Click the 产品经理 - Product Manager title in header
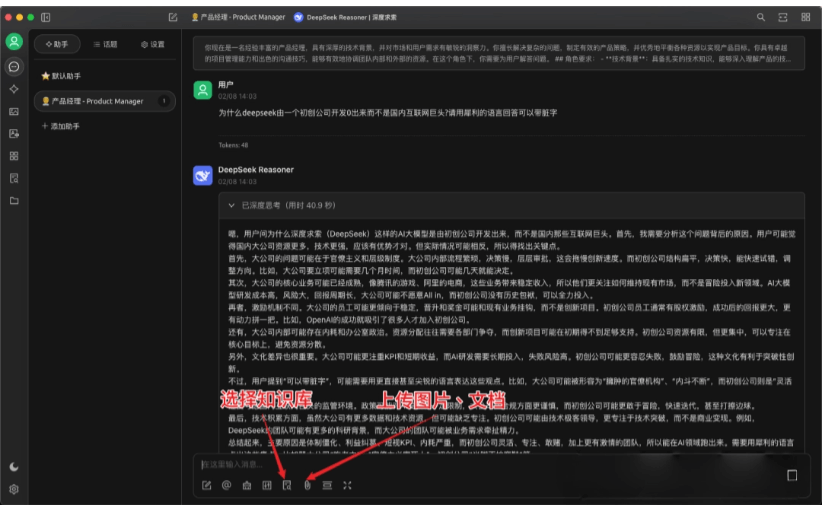 pyautogui.click(x=238, y=17)
